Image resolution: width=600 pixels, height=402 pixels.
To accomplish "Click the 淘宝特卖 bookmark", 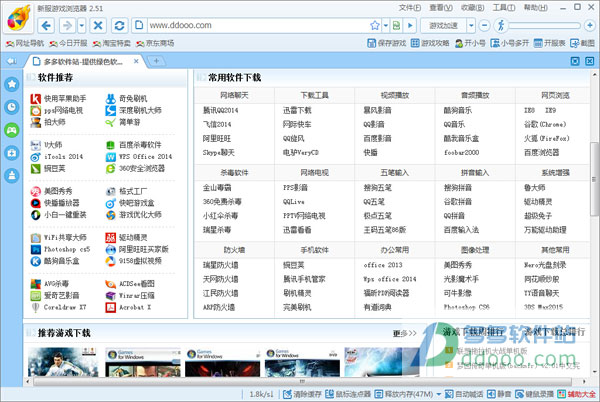I will pyautogui.click(x=112, y=43).
